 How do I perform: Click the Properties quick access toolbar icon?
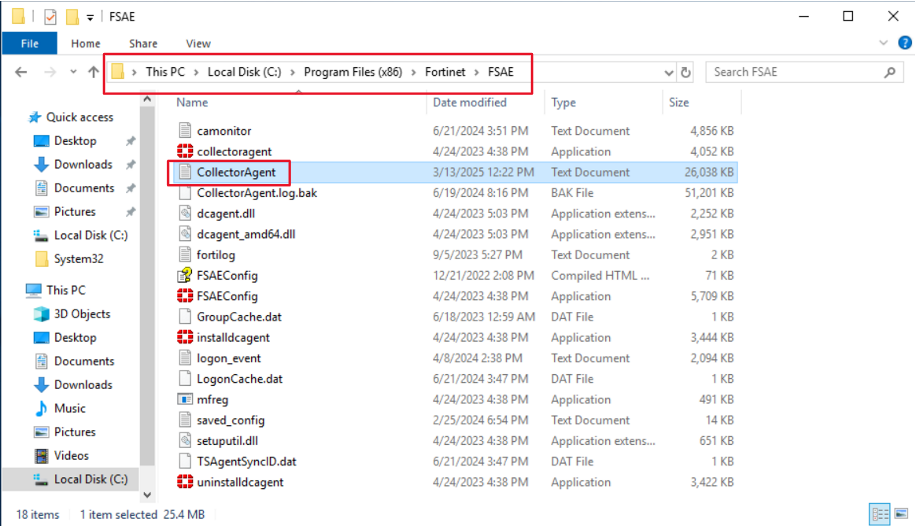50,17
